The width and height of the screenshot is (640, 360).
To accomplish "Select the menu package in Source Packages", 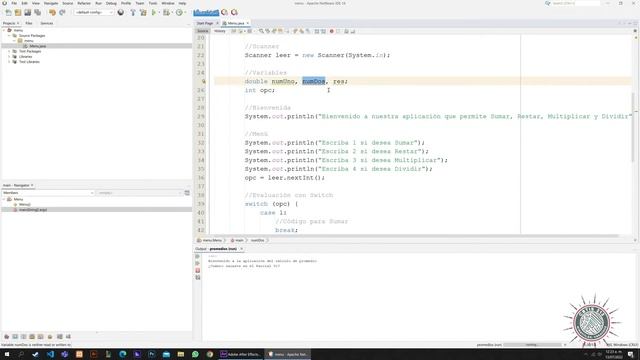I will click(x=29, y=41).
